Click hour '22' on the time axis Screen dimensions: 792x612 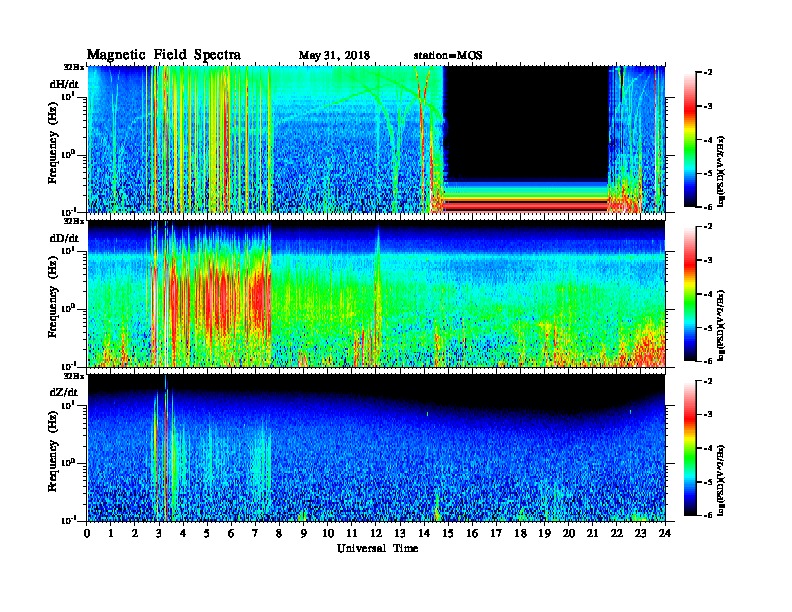pos(617,533)
